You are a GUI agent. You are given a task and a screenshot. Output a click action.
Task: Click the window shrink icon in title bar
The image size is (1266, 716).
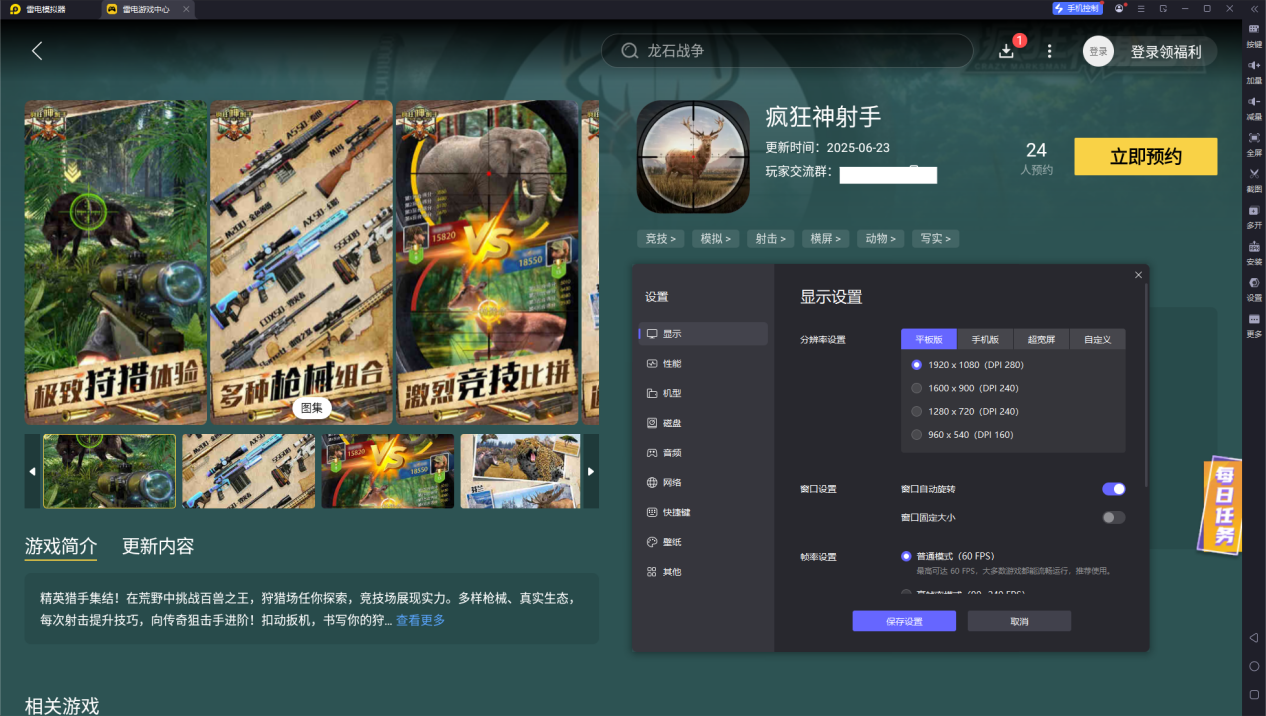point(1163,8)
